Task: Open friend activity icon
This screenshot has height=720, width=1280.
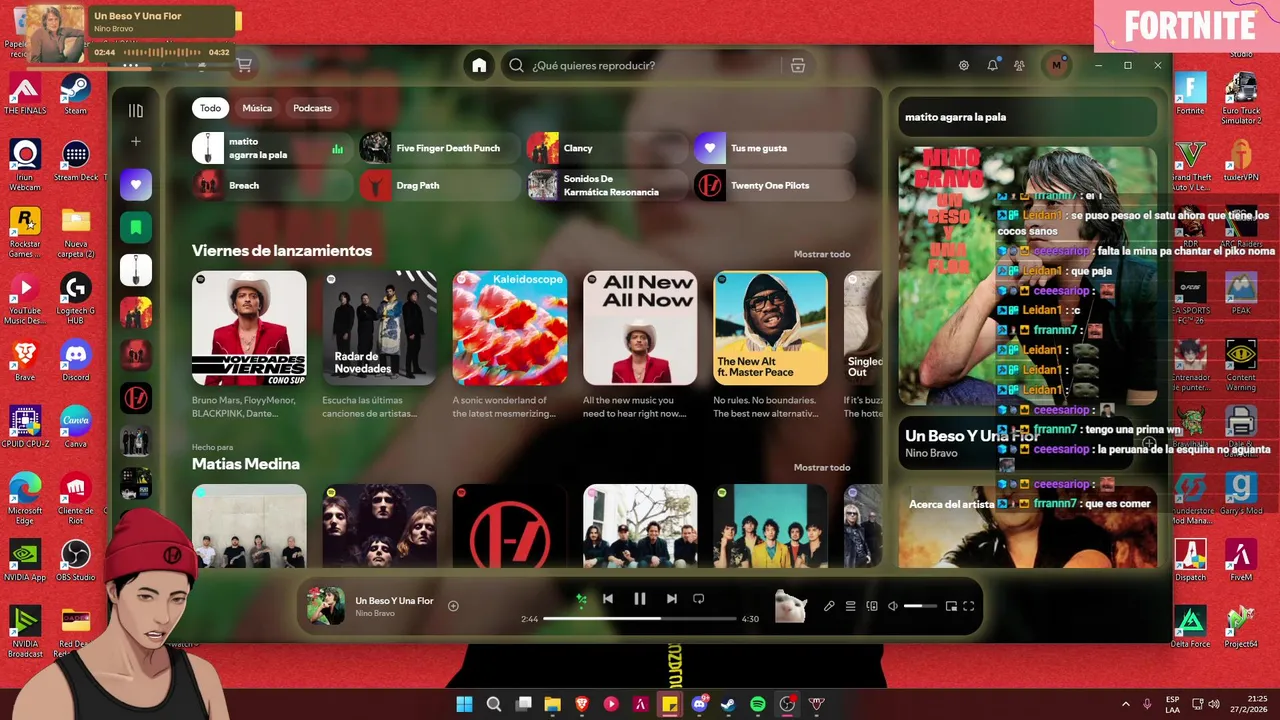Action: click(1019, 65)
